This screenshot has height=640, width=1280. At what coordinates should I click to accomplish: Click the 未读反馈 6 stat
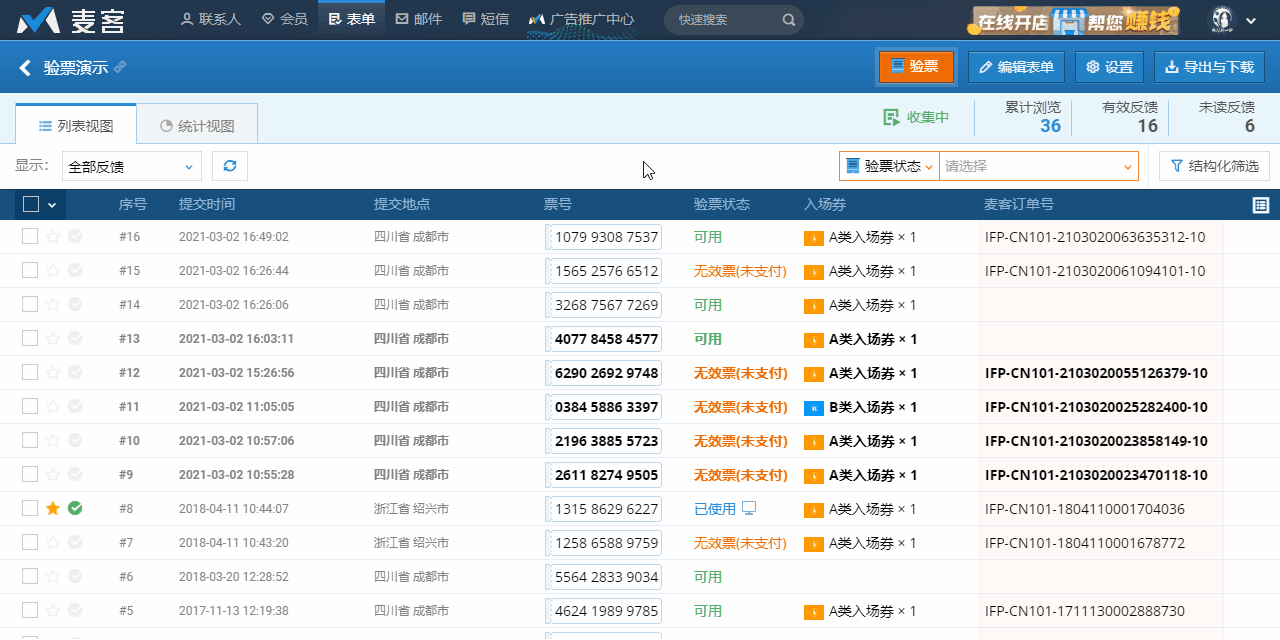1227,117
